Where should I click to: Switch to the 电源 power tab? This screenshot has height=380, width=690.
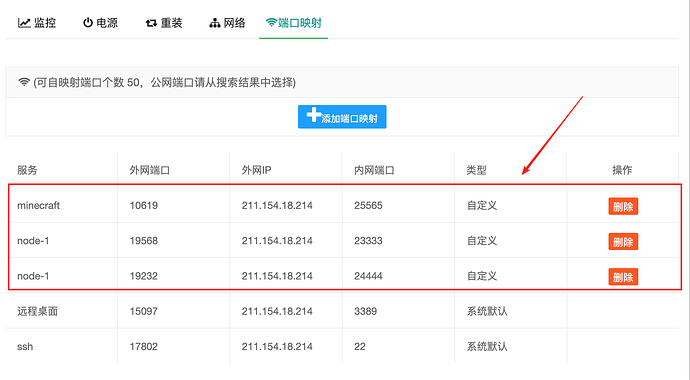[100, 23]
